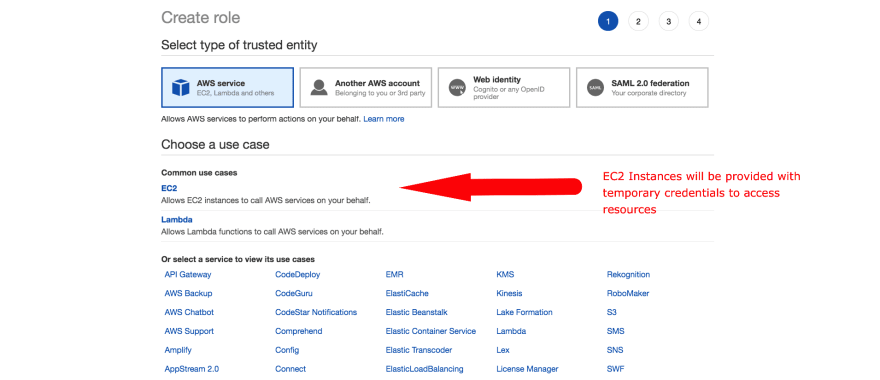Viewport: 880px width, 380px height.
Task: Select Lambda under Common use cases
Action: tap(177, 219)
